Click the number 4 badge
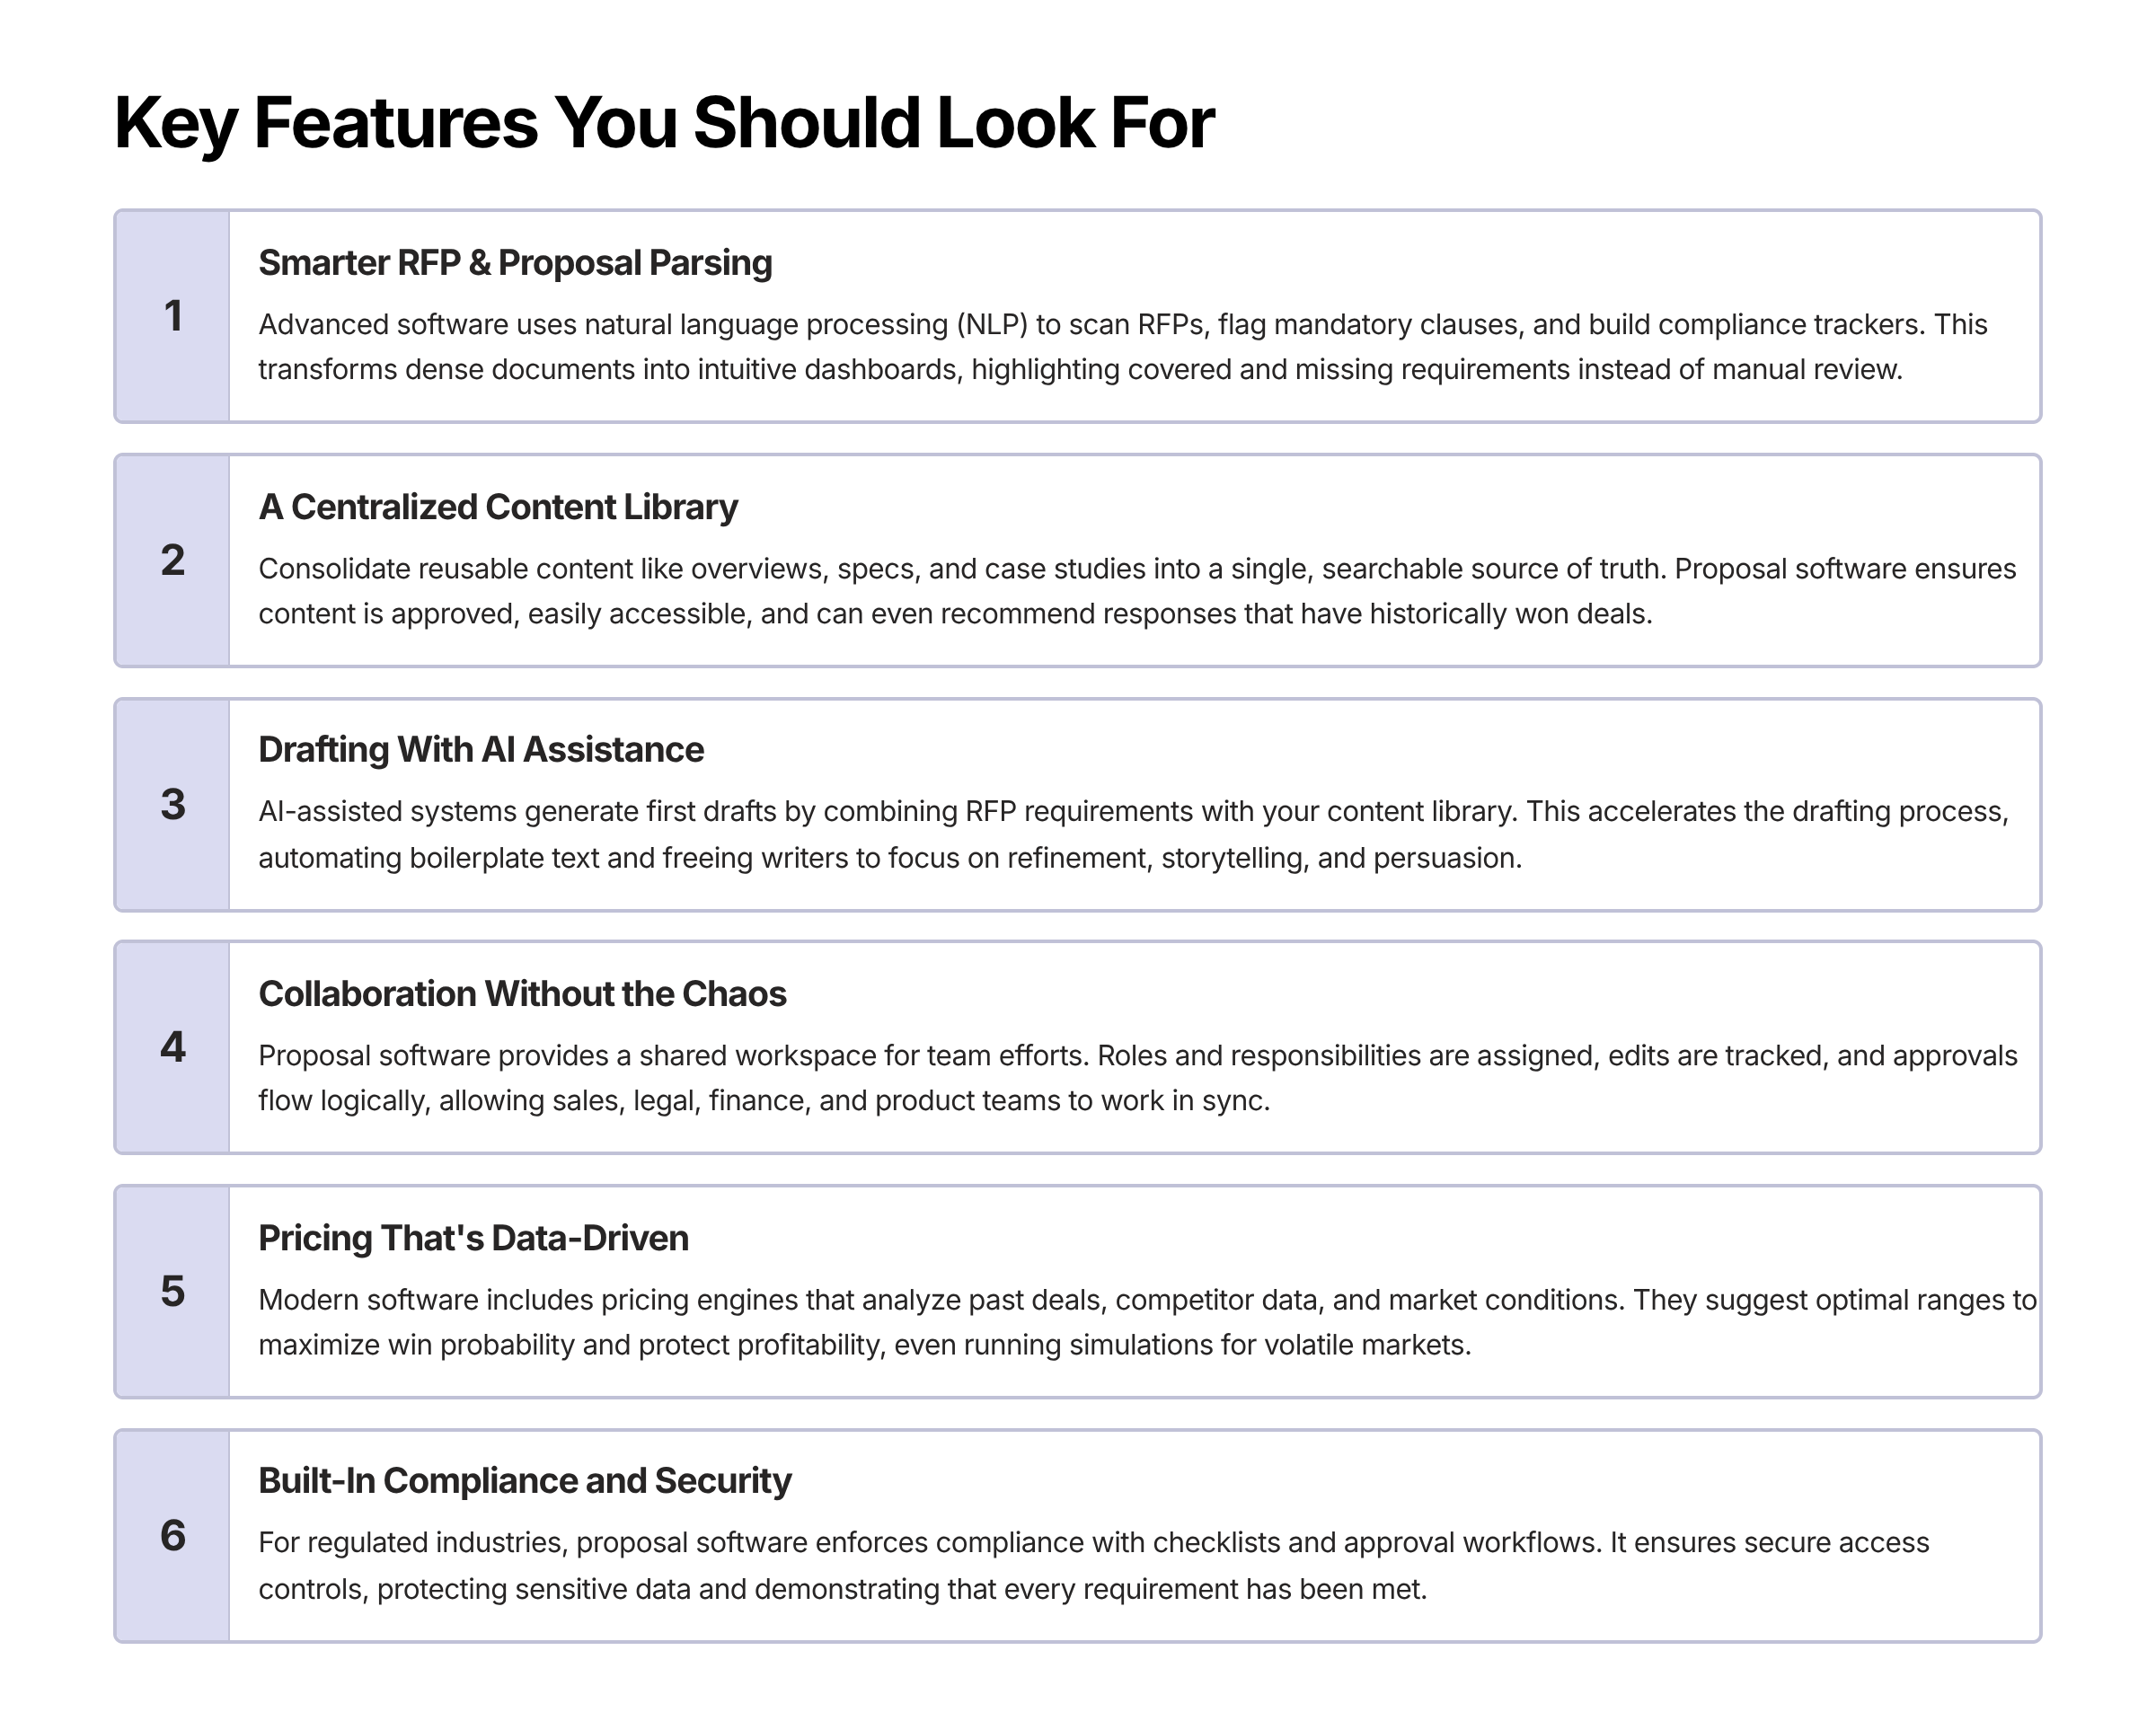2156x1721 pixels. click(x=173, y=1047)
